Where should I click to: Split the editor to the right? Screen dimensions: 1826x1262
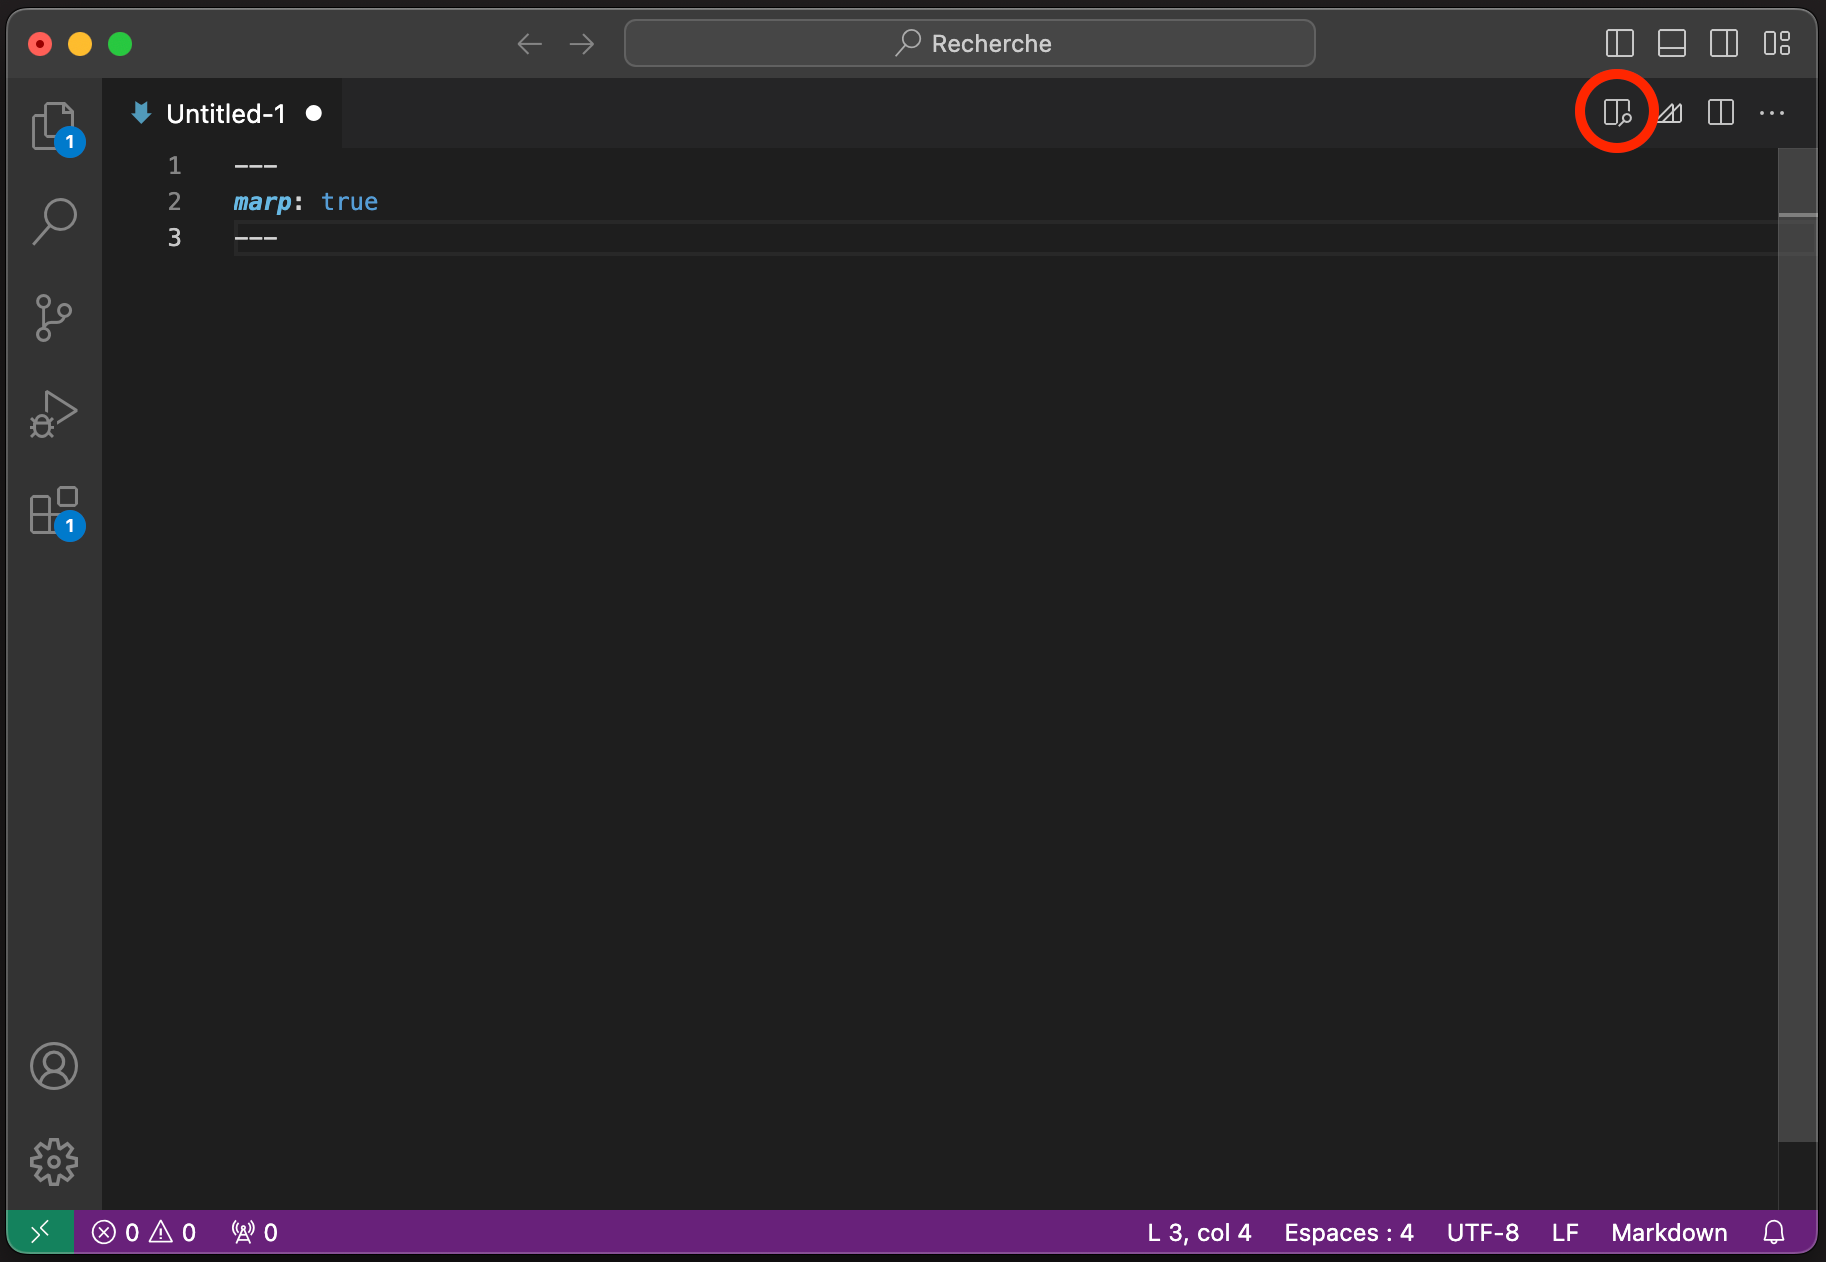pyautogui.click(x=1721, y=113)
